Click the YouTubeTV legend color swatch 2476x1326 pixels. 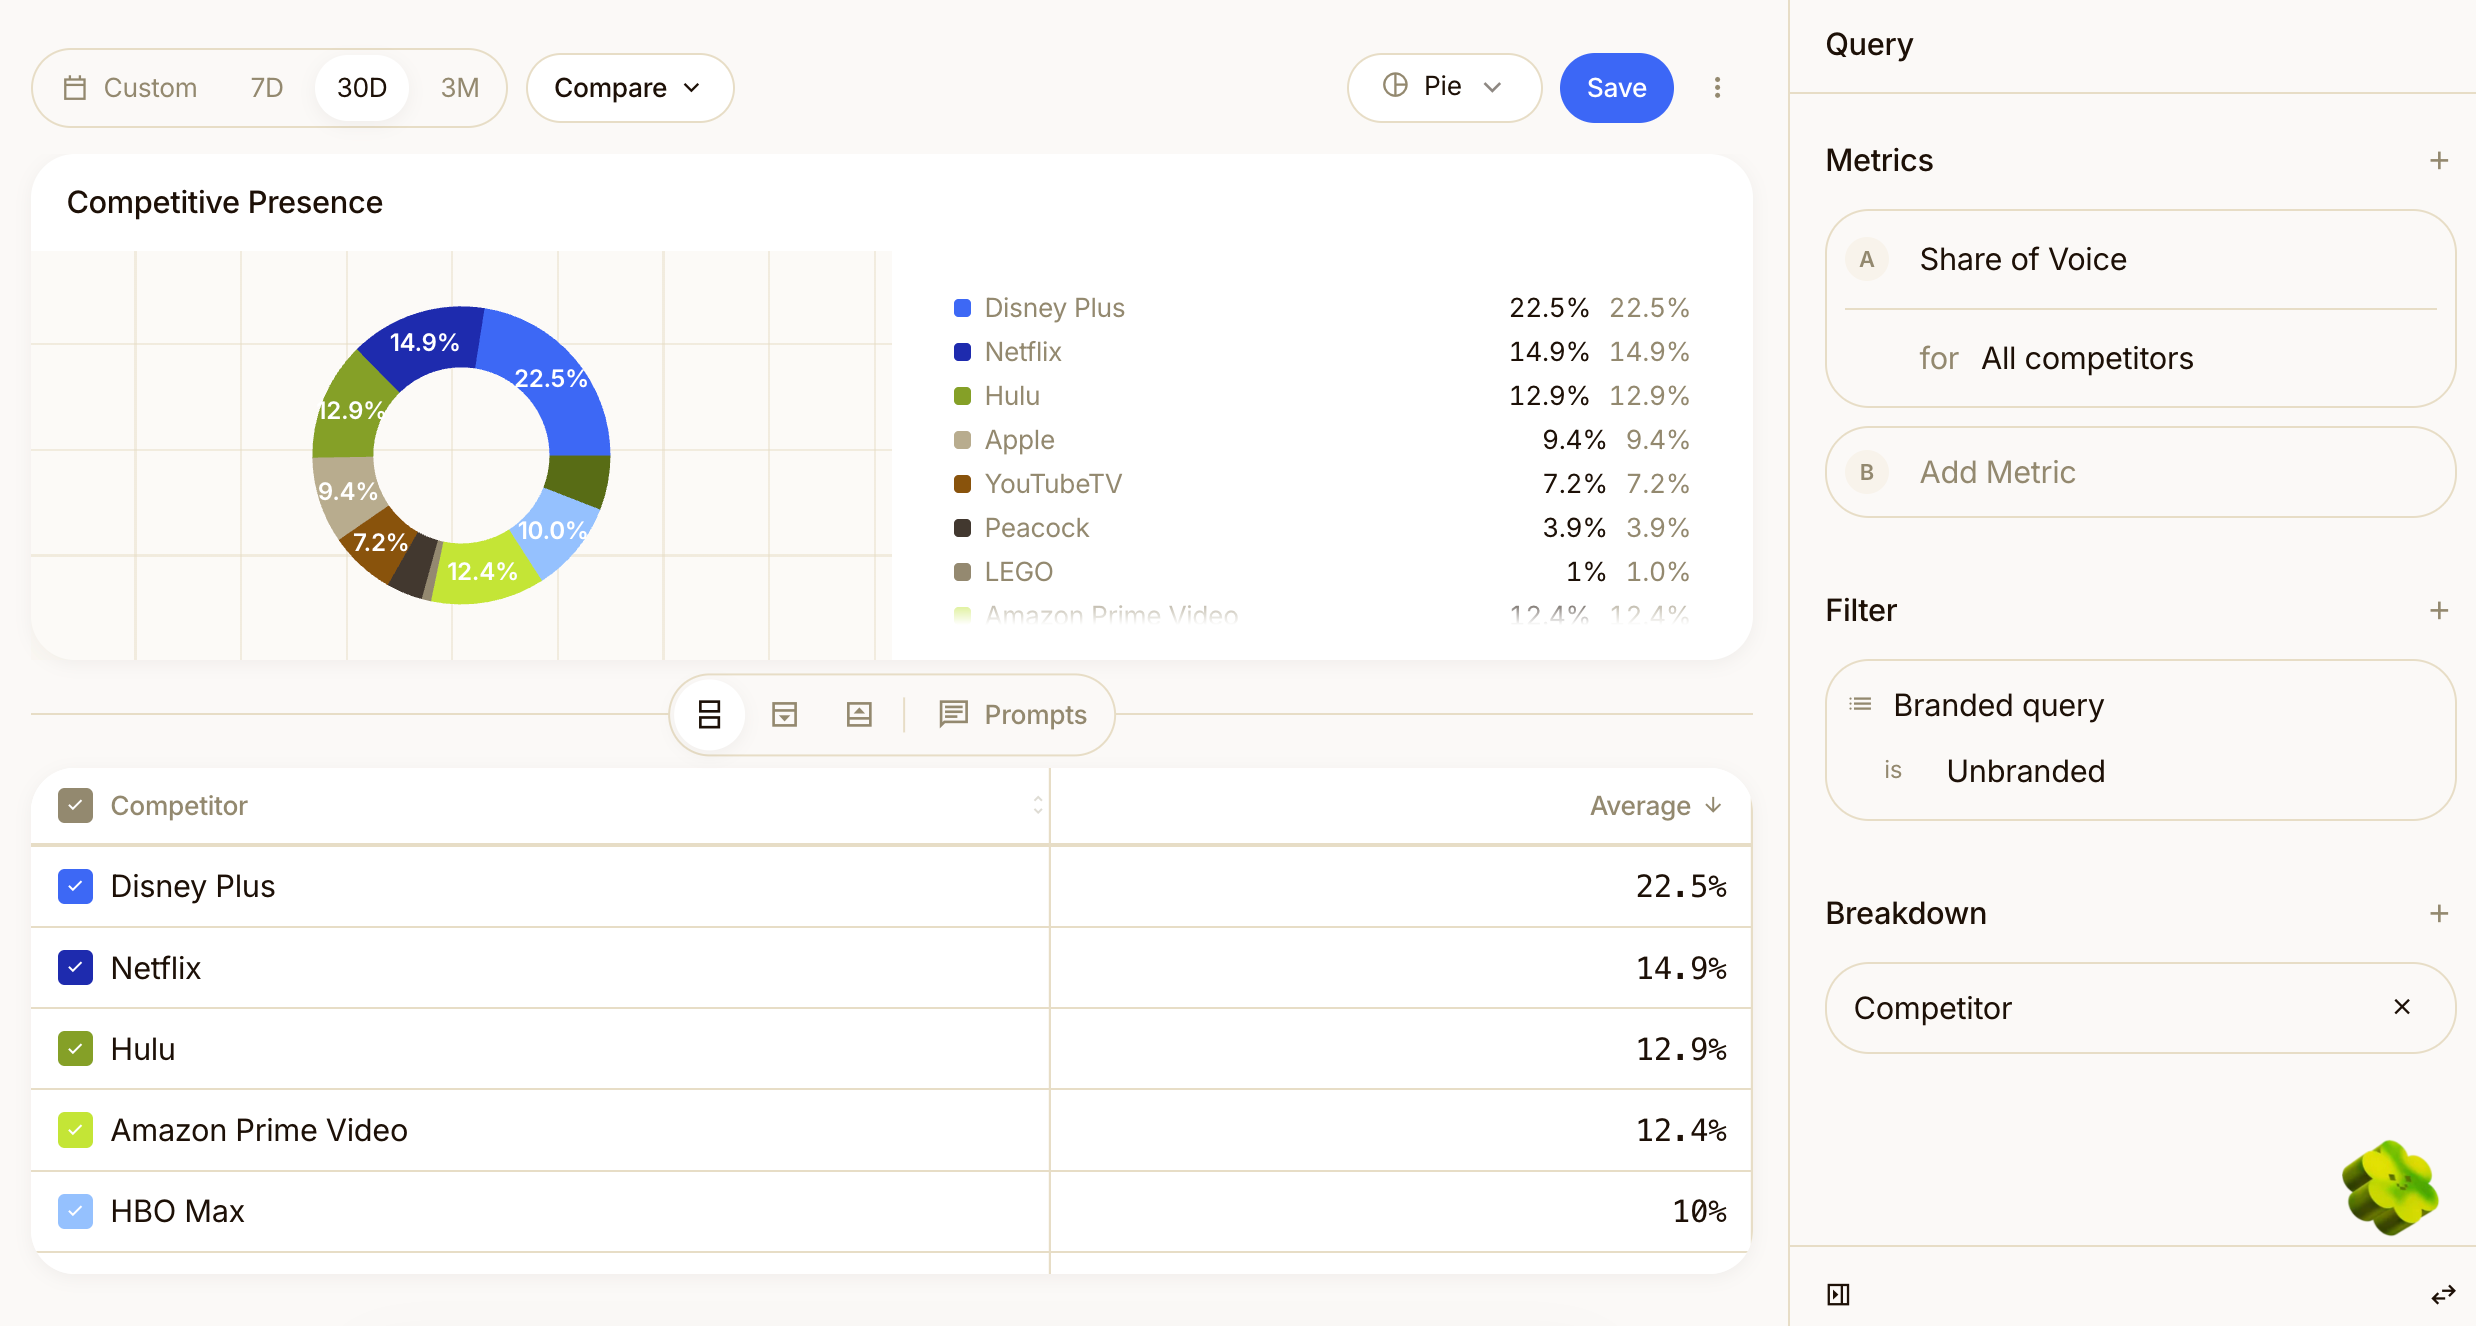[x=962, y=484]
